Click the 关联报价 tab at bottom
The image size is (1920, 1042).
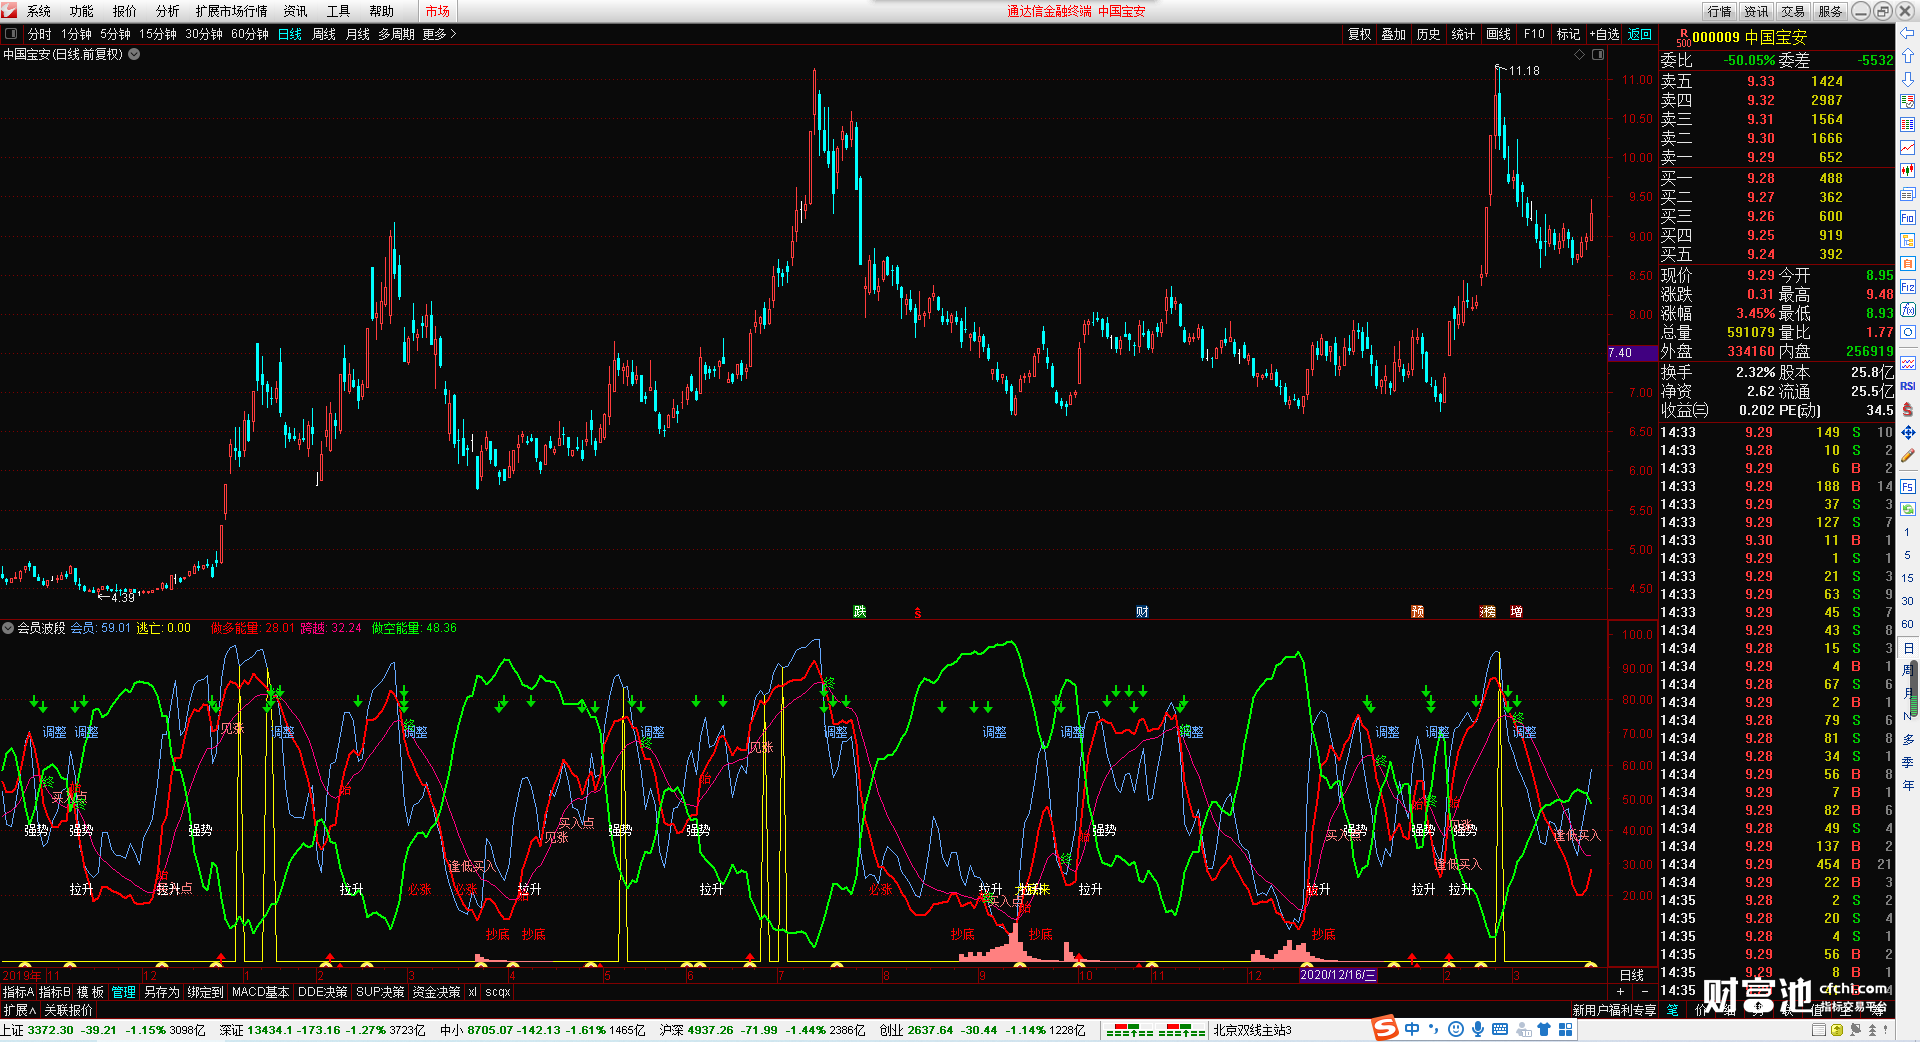[68, 1010]
